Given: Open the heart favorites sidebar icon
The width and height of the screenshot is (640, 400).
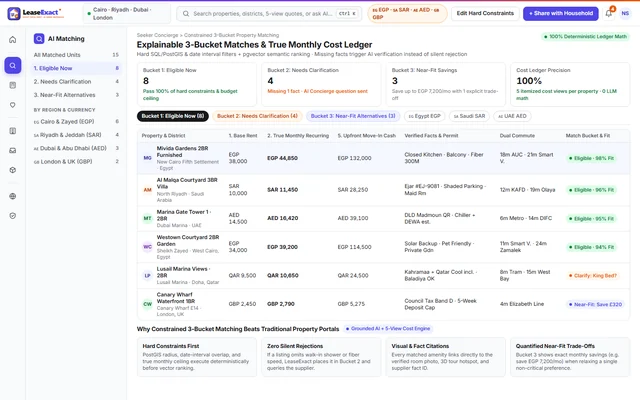Looking at the screenshot, I should click(13, 105).
